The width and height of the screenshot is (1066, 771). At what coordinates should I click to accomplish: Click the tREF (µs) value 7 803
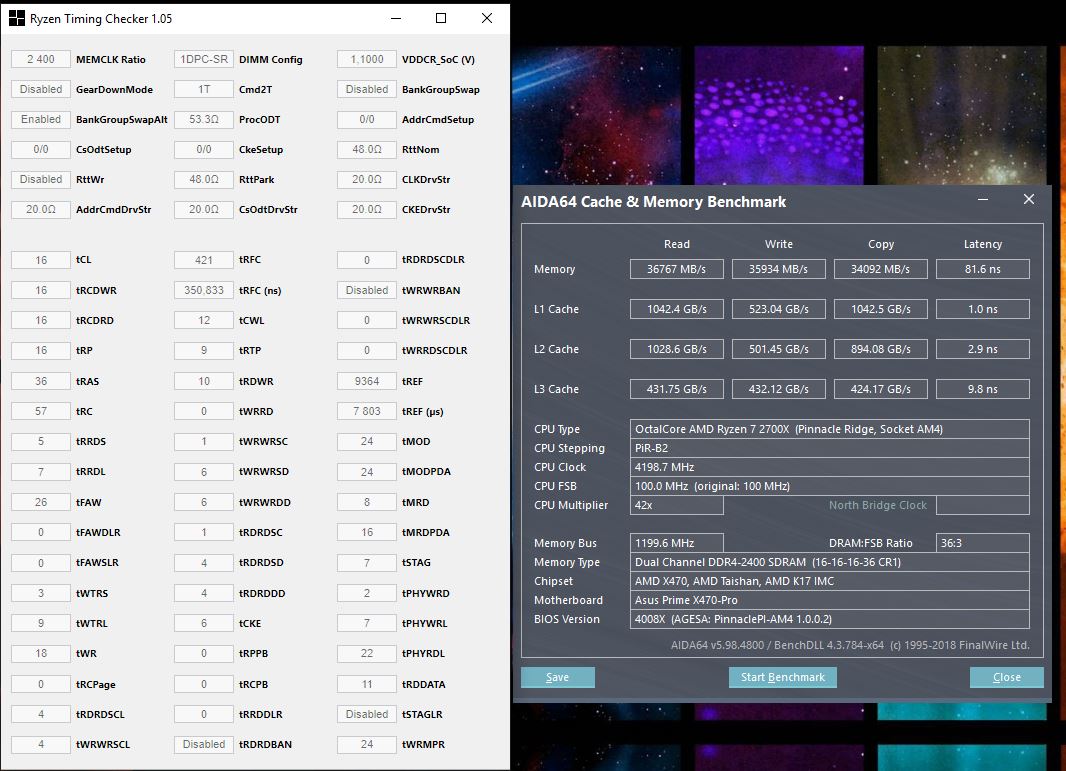pyautogui.click(x=366, y=411)
